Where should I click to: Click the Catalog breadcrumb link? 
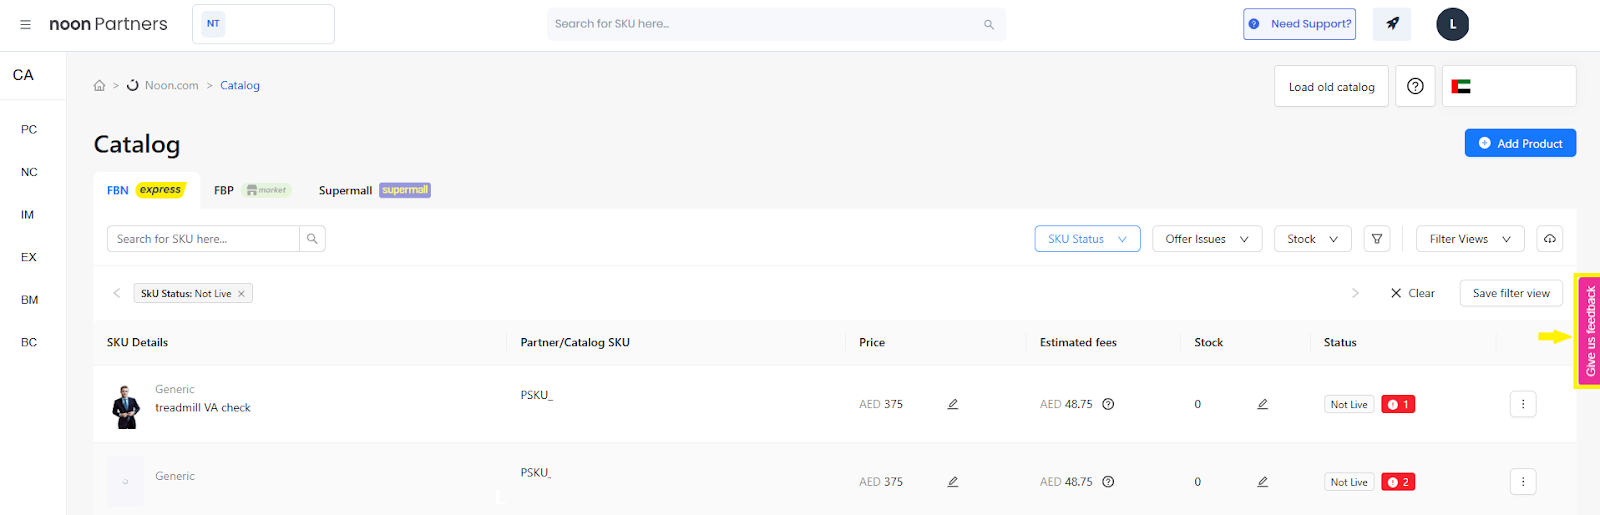click(x=240, y=86)
